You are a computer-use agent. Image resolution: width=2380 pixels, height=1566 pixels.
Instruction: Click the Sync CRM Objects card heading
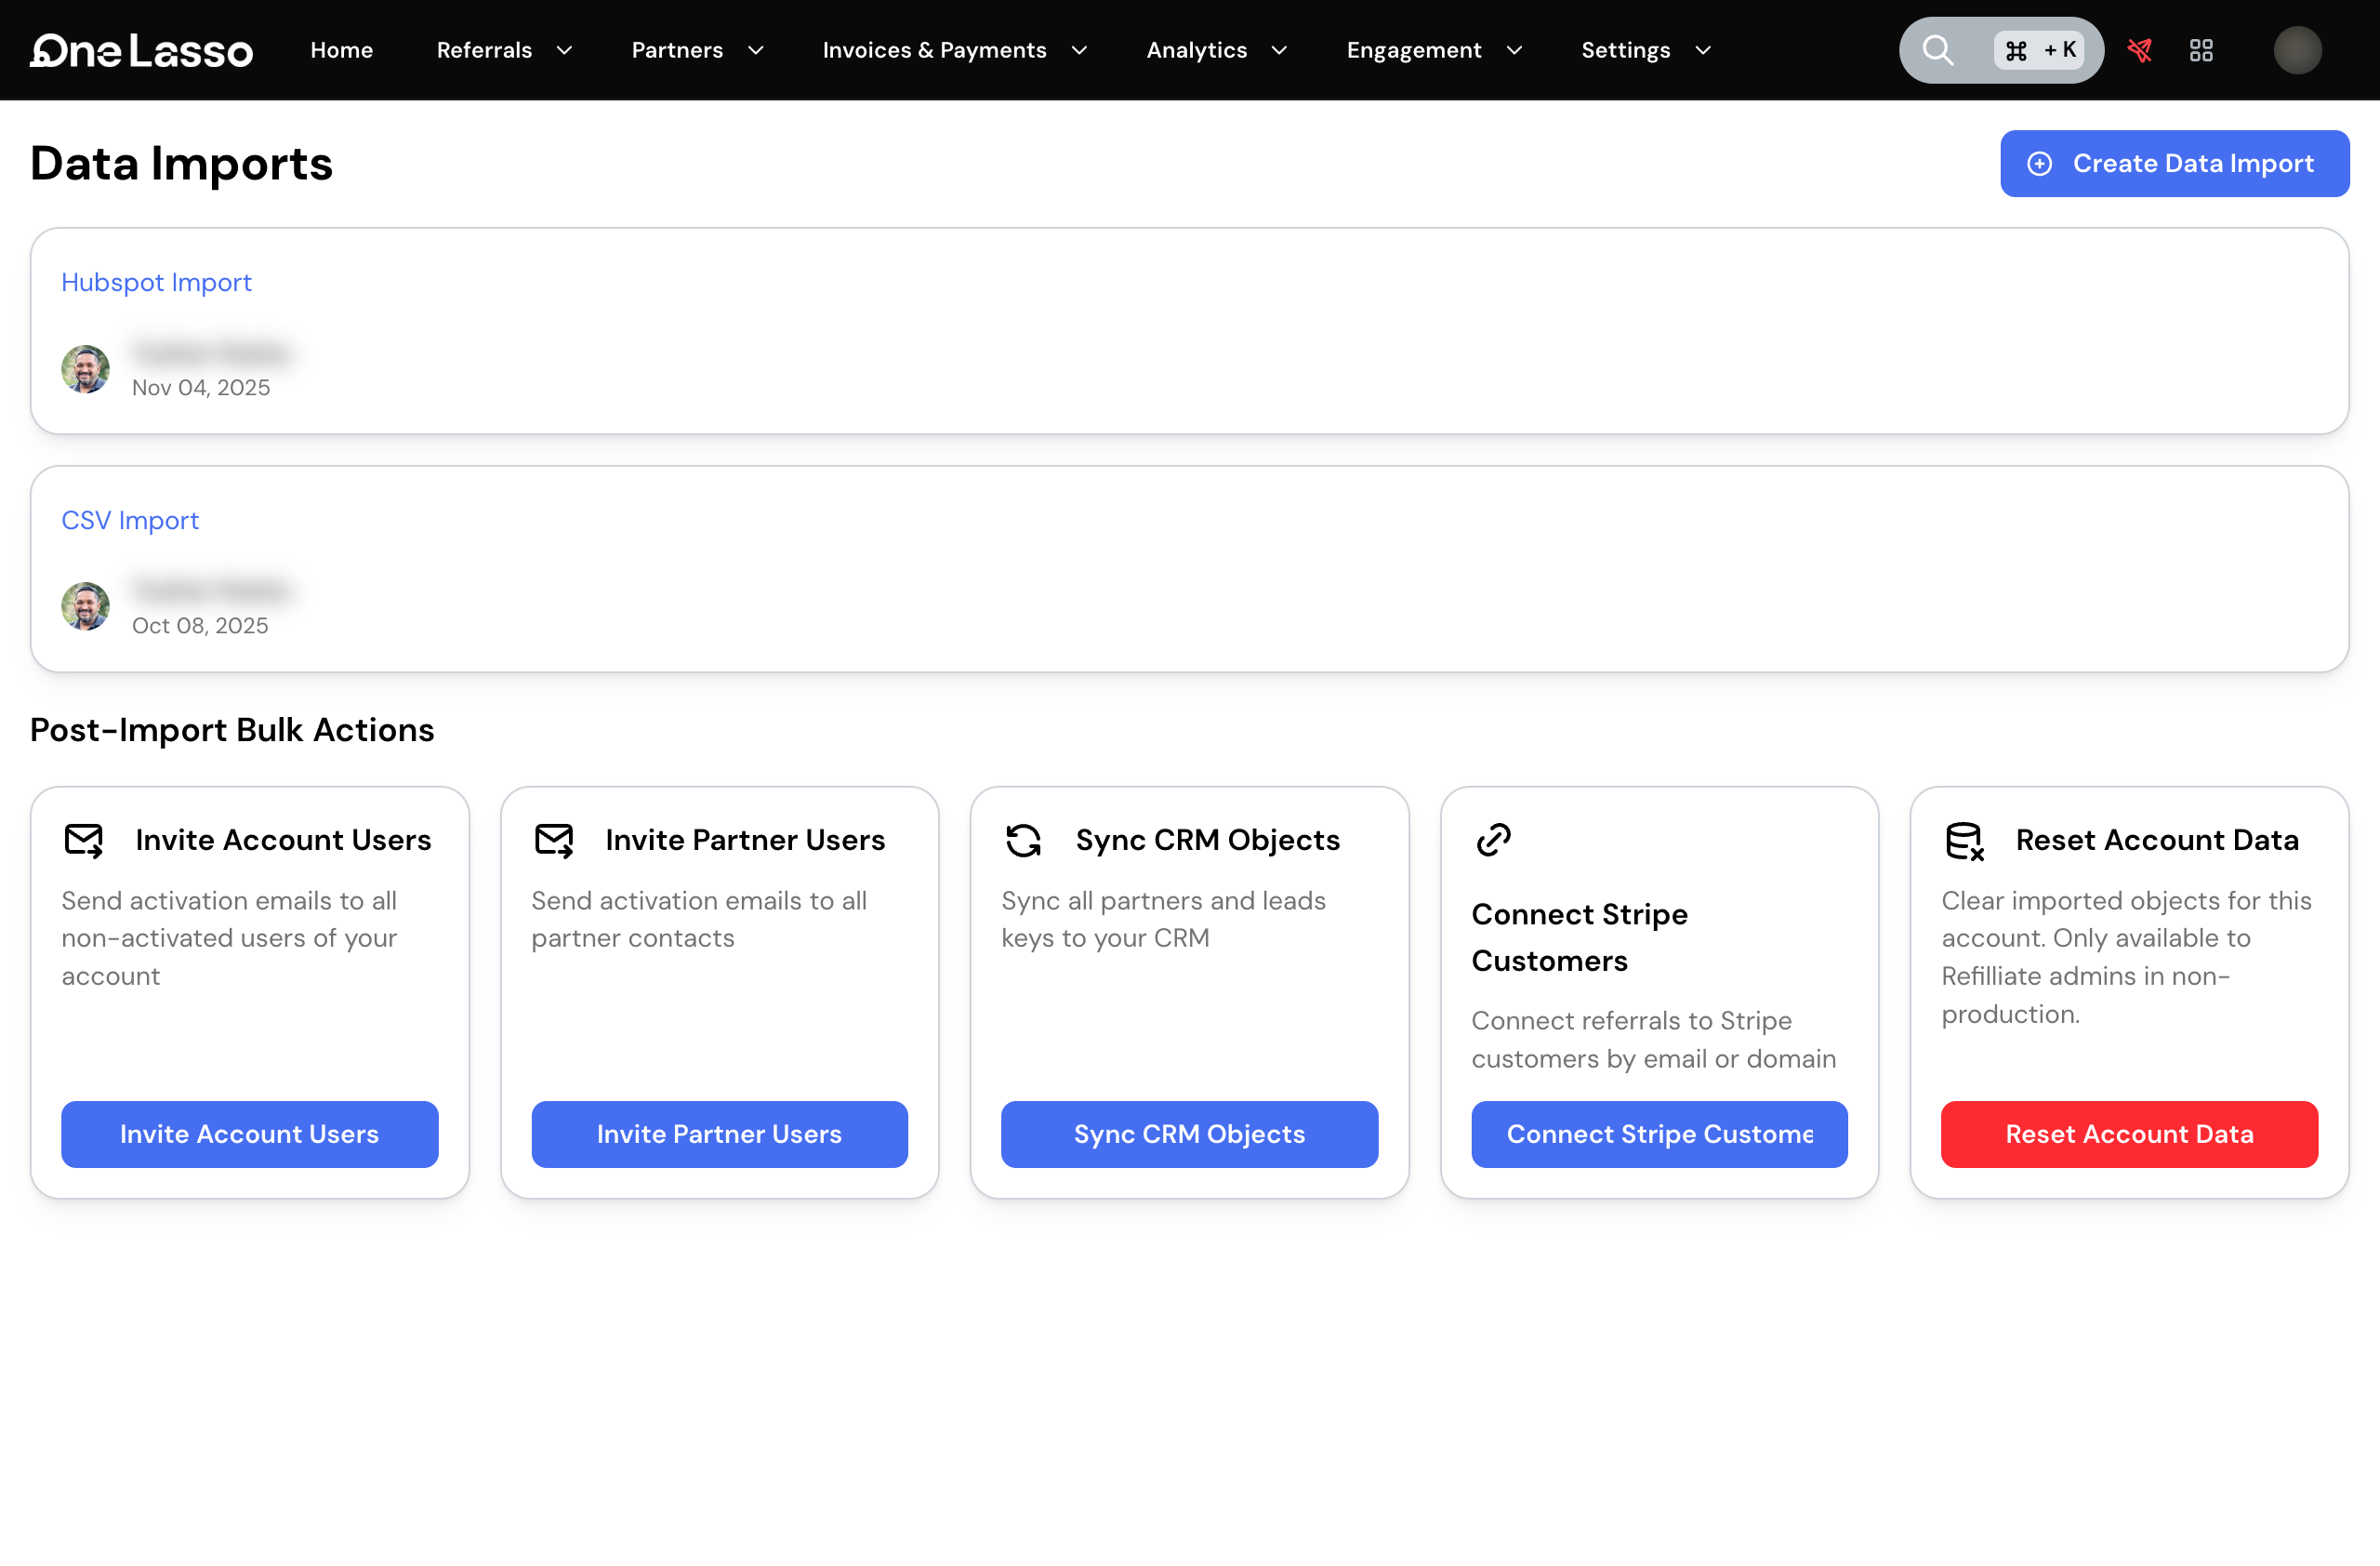[1207, 840]
